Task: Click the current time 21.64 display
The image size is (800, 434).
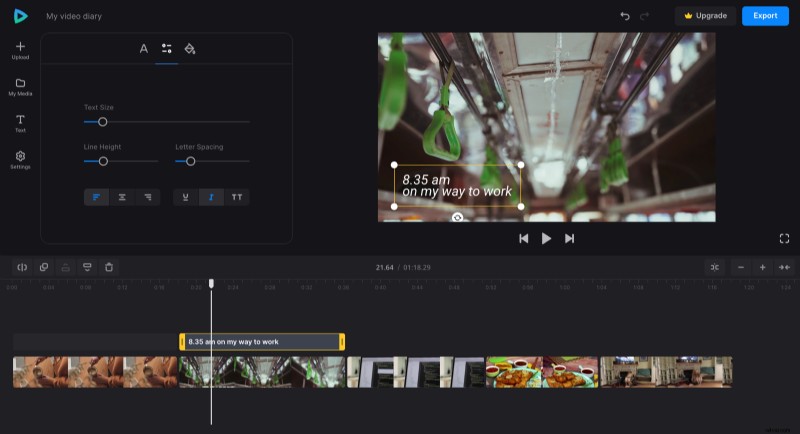Action: pos(385,267)
